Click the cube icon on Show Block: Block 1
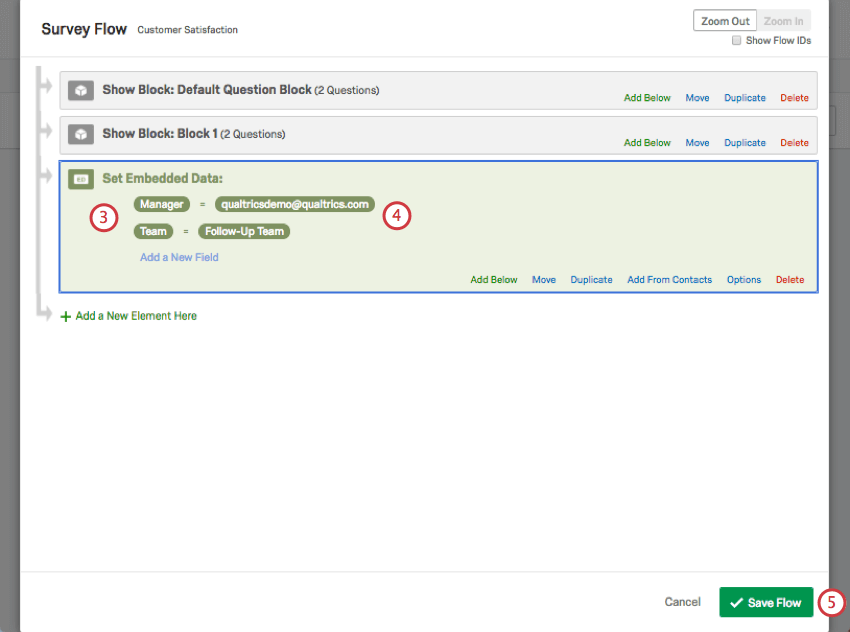The width and height of the screenshot is (850, 632). pyautogui.click(x=80, y=134)
